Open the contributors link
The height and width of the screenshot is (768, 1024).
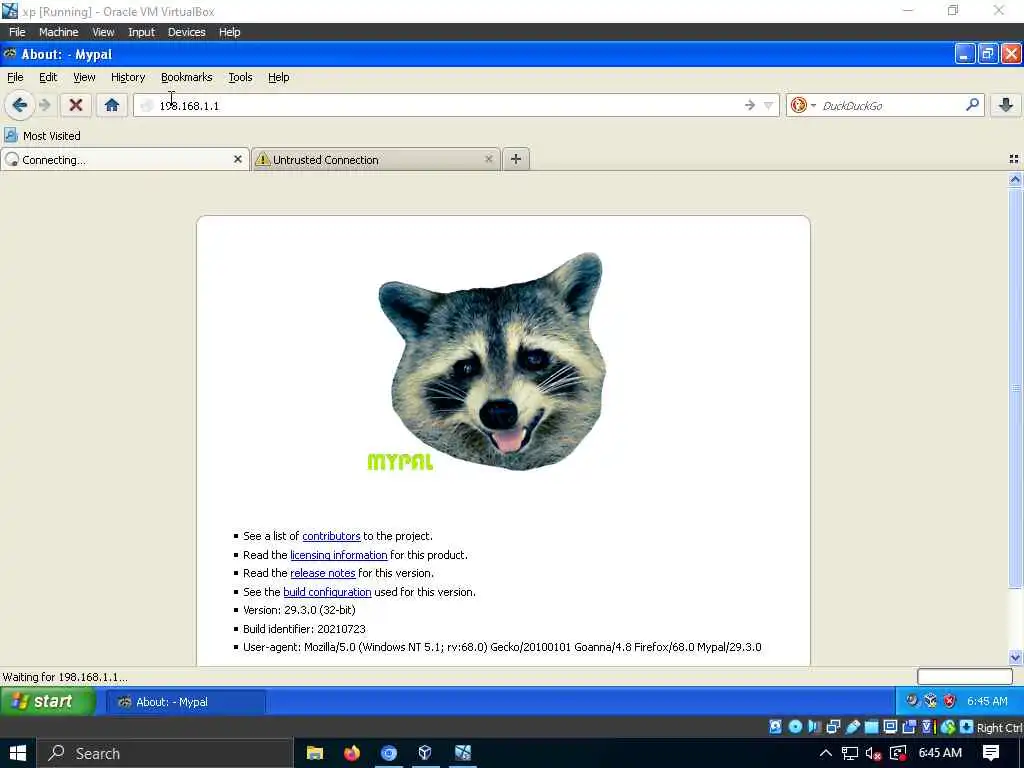[x=331, y=536]
